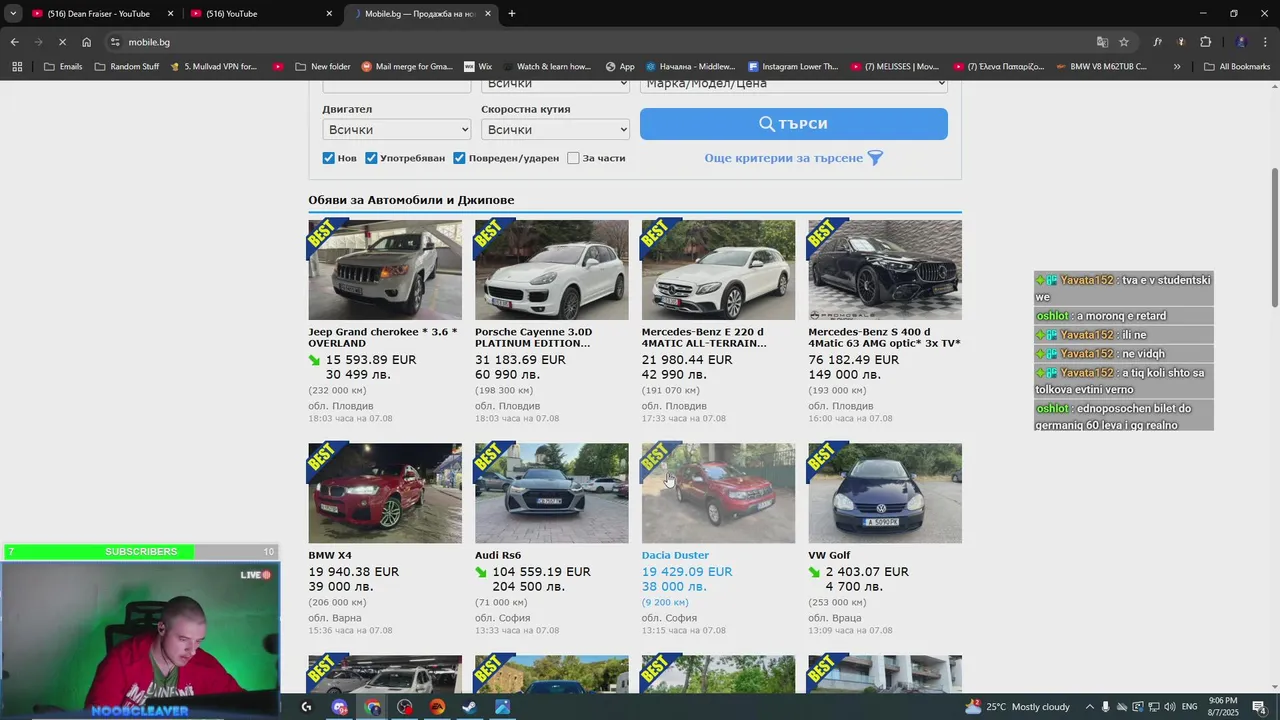The height and width of the screenshot is (720, 1280).
Task: Click the microphone icon in system tray
Action: (x=1105, y=707)
